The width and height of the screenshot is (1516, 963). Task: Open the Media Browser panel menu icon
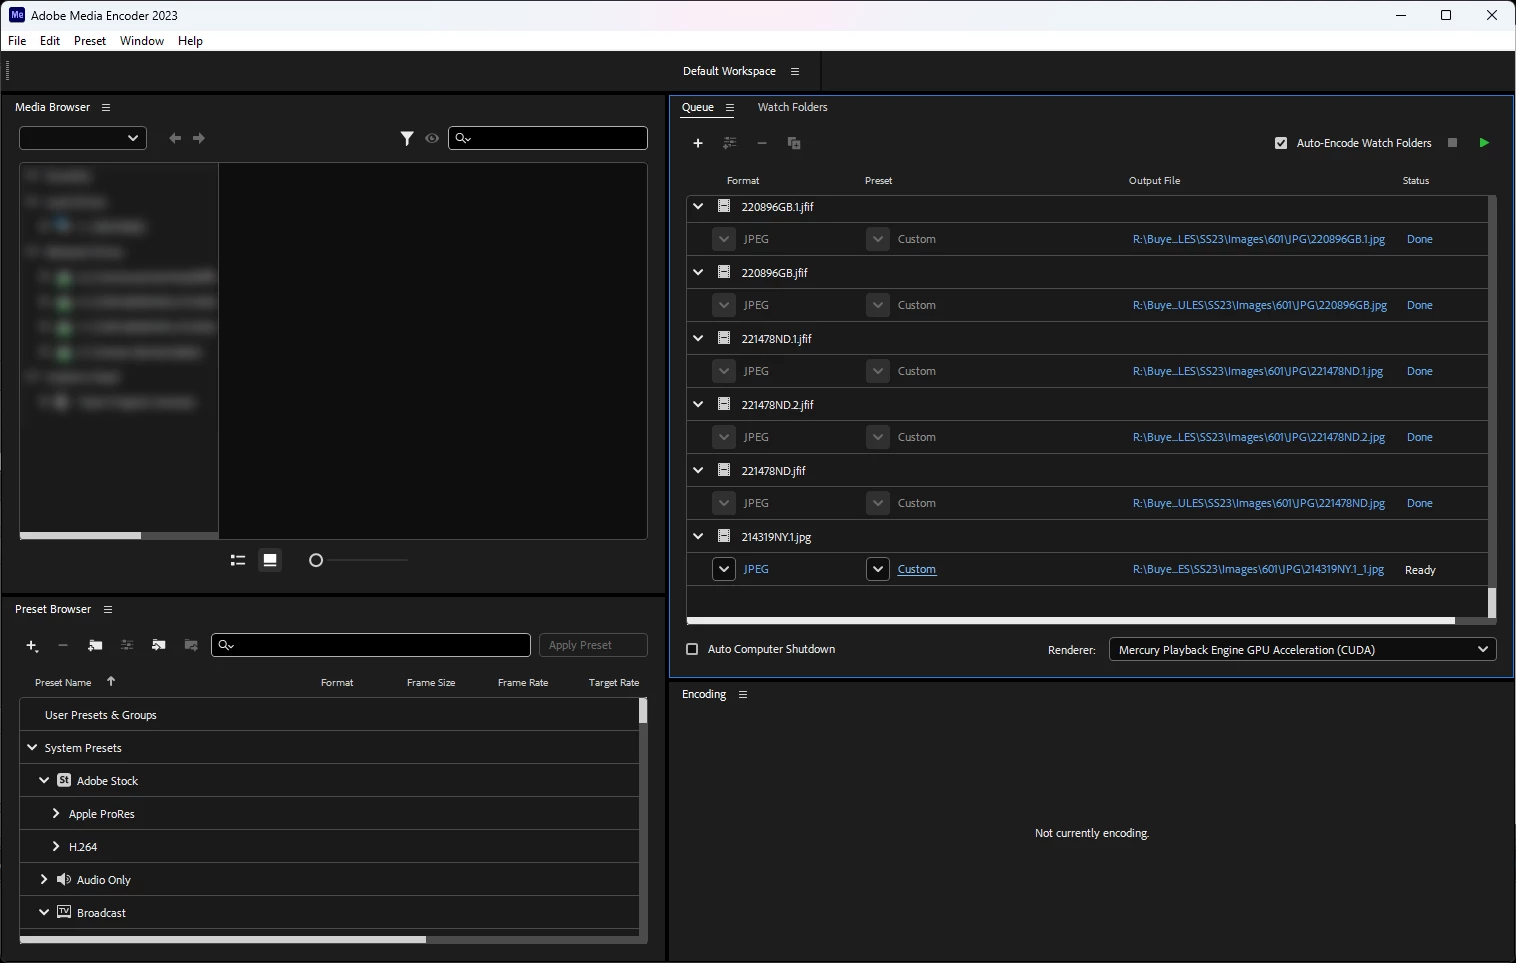click(106, 108)
